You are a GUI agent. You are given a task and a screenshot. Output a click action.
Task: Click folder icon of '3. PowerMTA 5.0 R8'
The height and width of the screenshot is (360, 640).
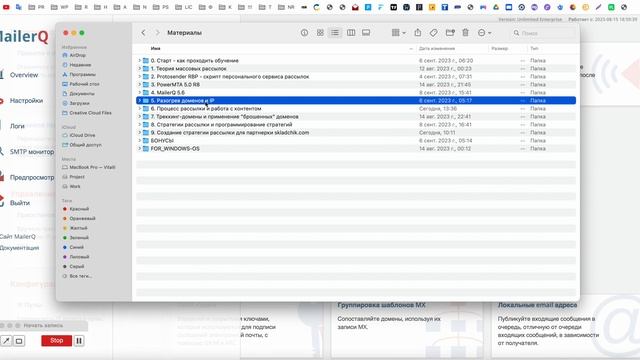pos(146,84)
